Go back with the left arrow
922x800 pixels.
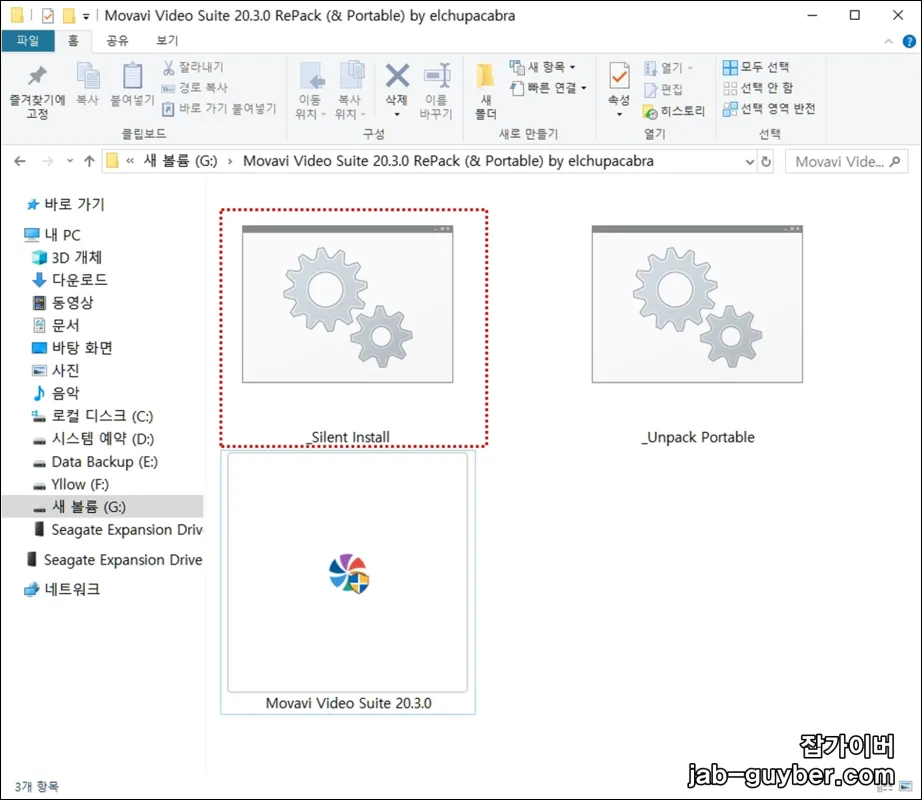tap(19, 161)
